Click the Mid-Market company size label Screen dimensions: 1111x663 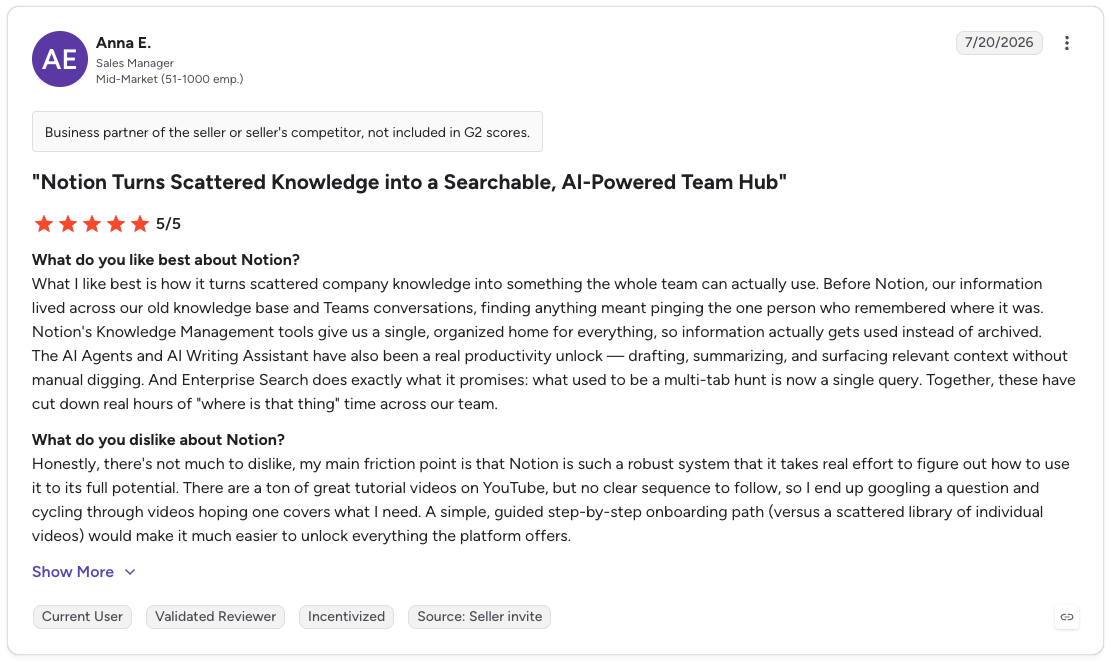(x=169, y=79)
